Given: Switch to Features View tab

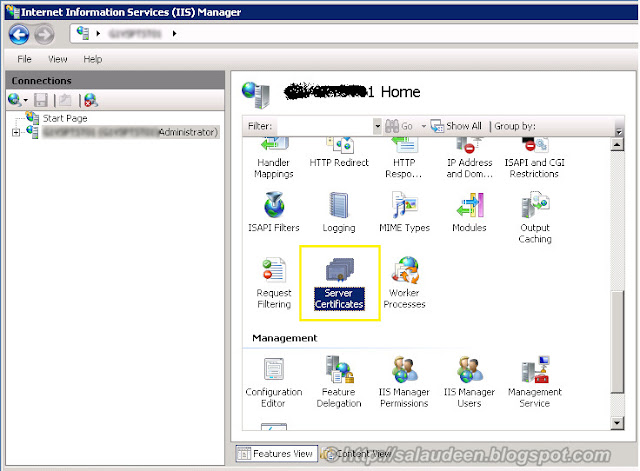Looking at the screenshot, I should (x=276, y=453).
